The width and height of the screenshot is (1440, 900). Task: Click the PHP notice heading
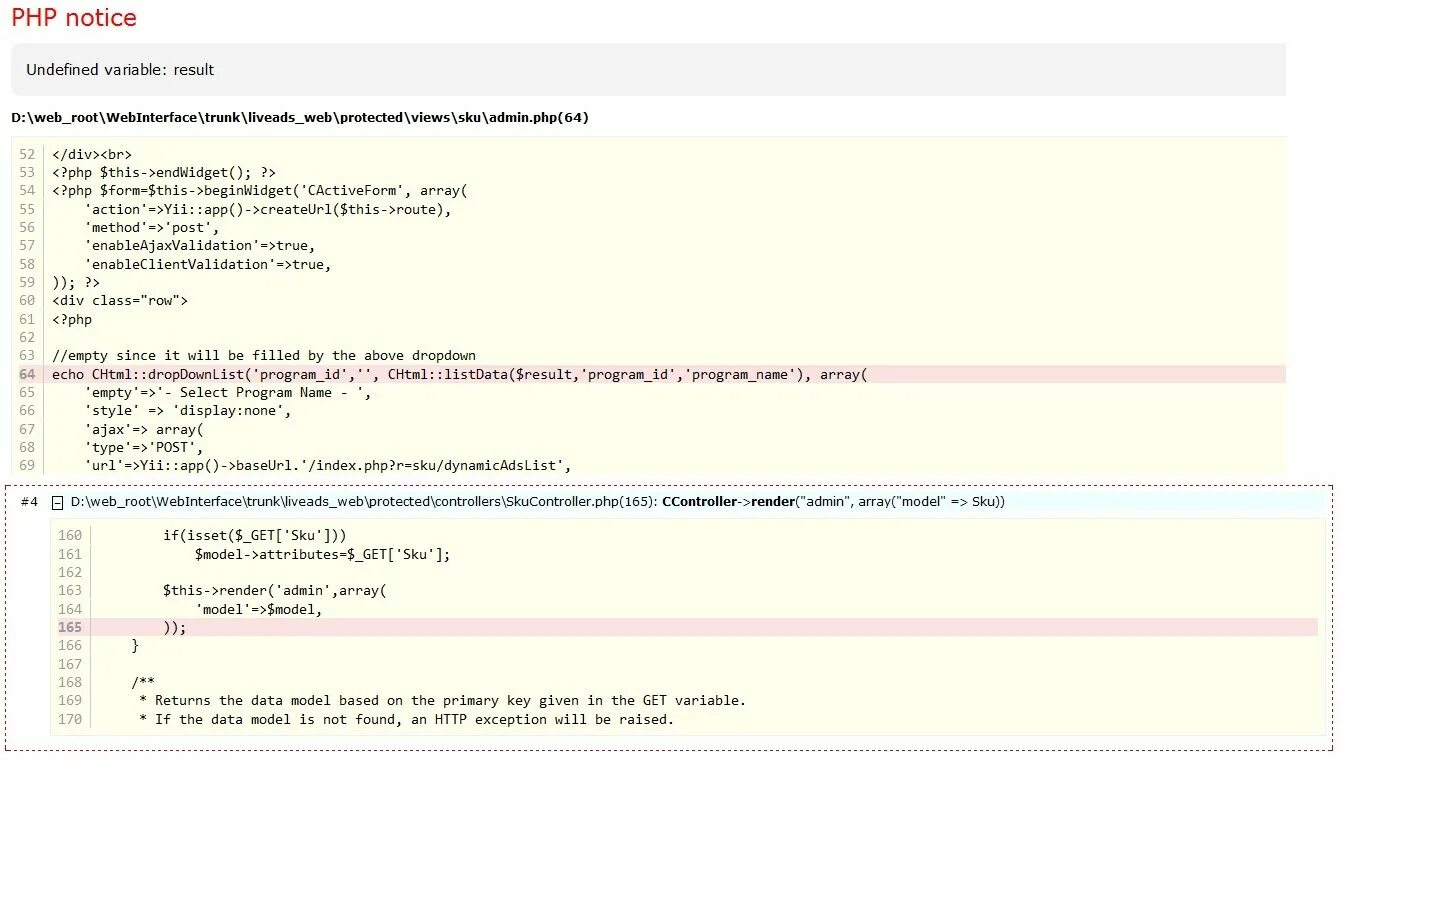point(74,18)
